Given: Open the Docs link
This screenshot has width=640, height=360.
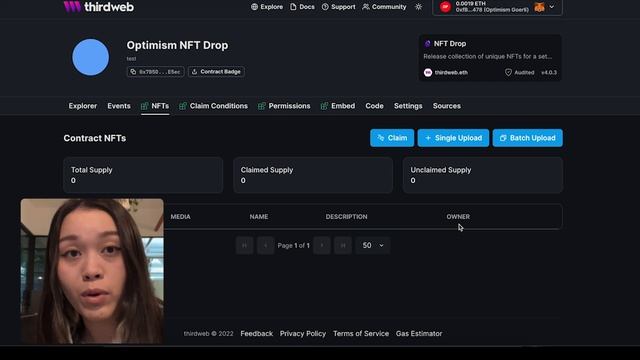Looking at the screenshot, I should tap(302, 7).
